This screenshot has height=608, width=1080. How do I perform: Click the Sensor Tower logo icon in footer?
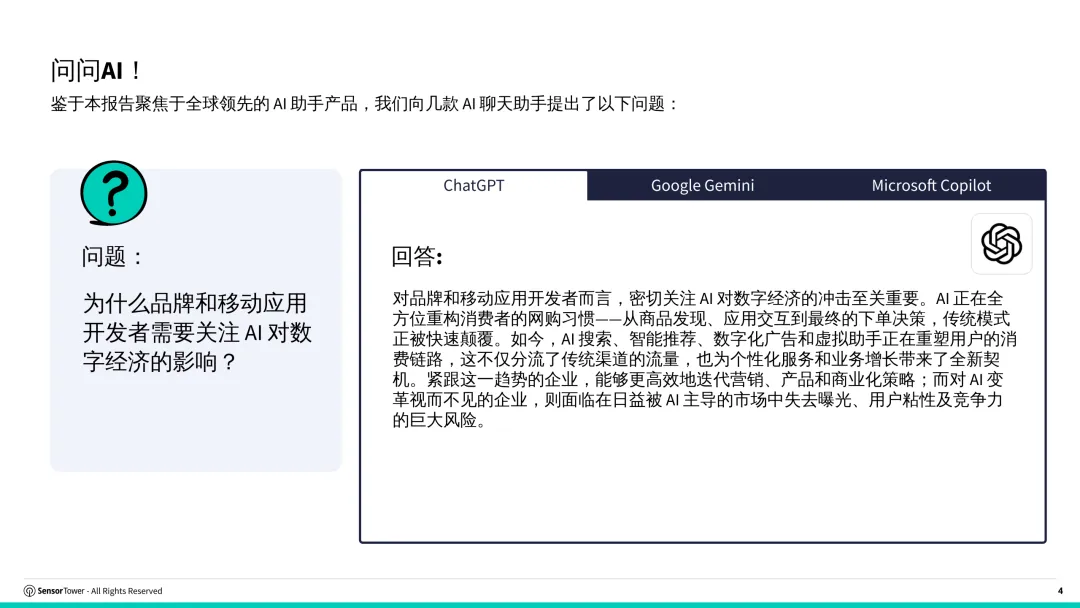pyautogui.click(x=29, y=591)
